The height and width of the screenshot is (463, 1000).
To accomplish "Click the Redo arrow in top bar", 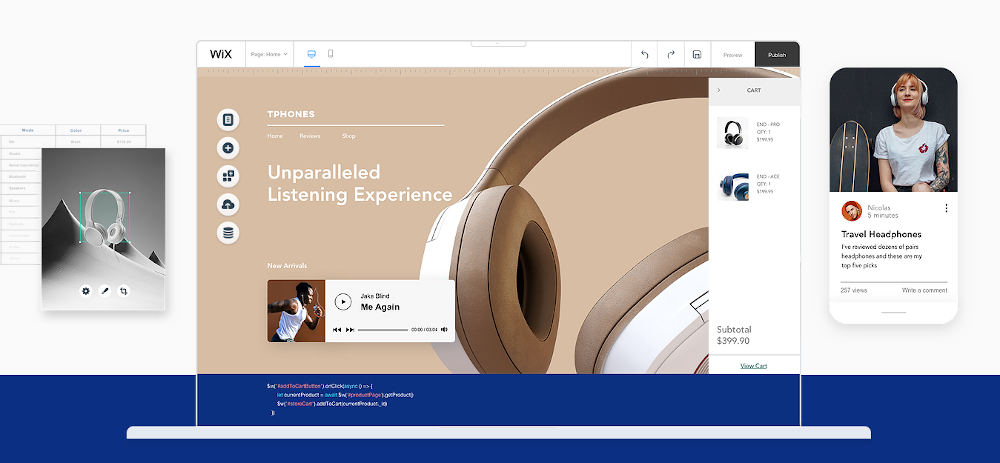I will [671, 55].
